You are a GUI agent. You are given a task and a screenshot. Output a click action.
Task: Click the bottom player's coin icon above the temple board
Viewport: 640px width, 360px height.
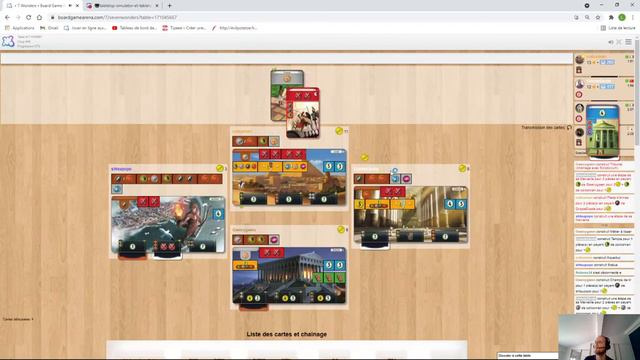(341, 230)
